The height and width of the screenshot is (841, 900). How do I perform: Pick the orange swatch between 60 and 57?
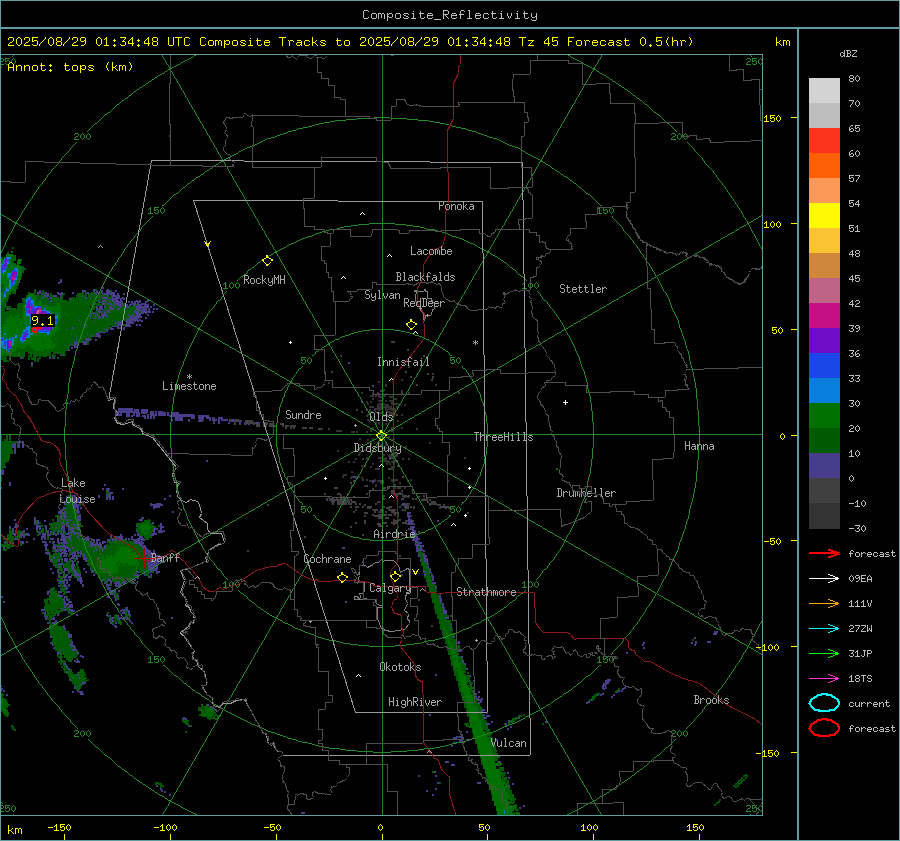click(x=824, y=166)
